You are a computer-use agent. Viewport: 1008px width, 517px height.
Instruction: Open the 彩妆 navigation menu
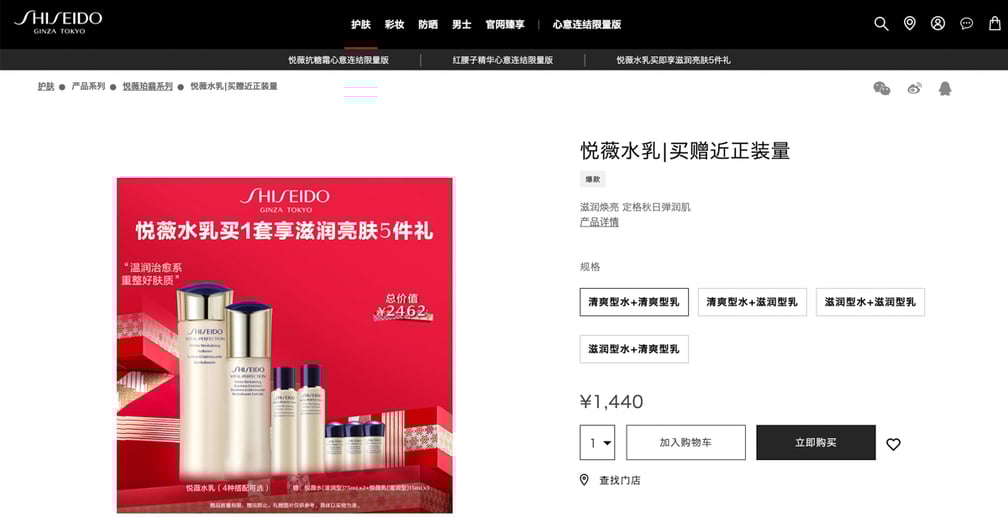[394, 24]
